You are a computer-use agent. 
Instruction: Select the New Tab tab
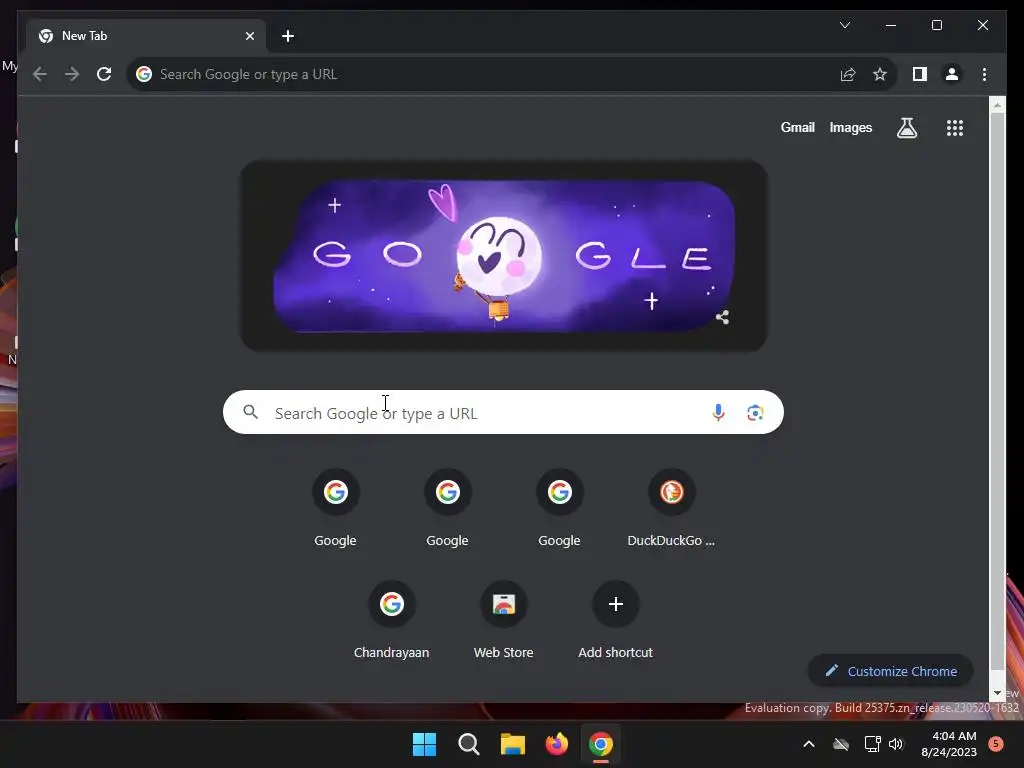click(x=146, y=36)
